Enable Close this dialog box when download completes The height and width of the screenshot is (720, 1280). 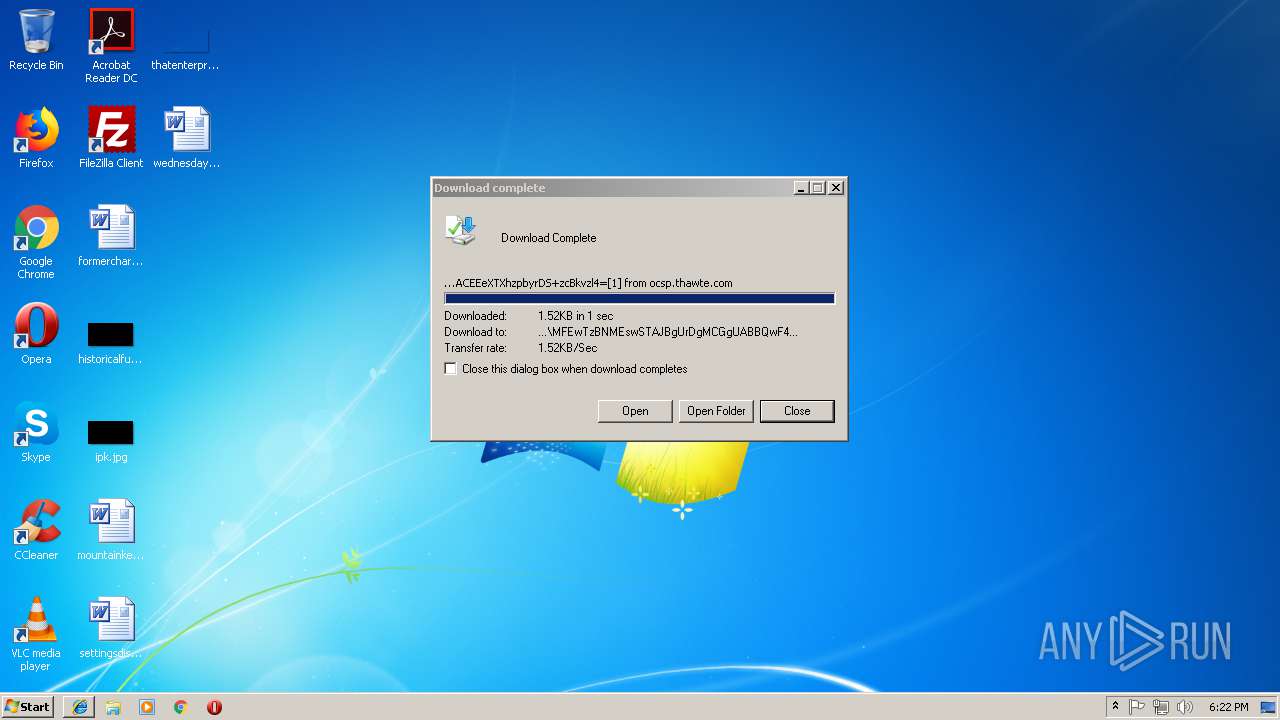[x=451, y=369]
